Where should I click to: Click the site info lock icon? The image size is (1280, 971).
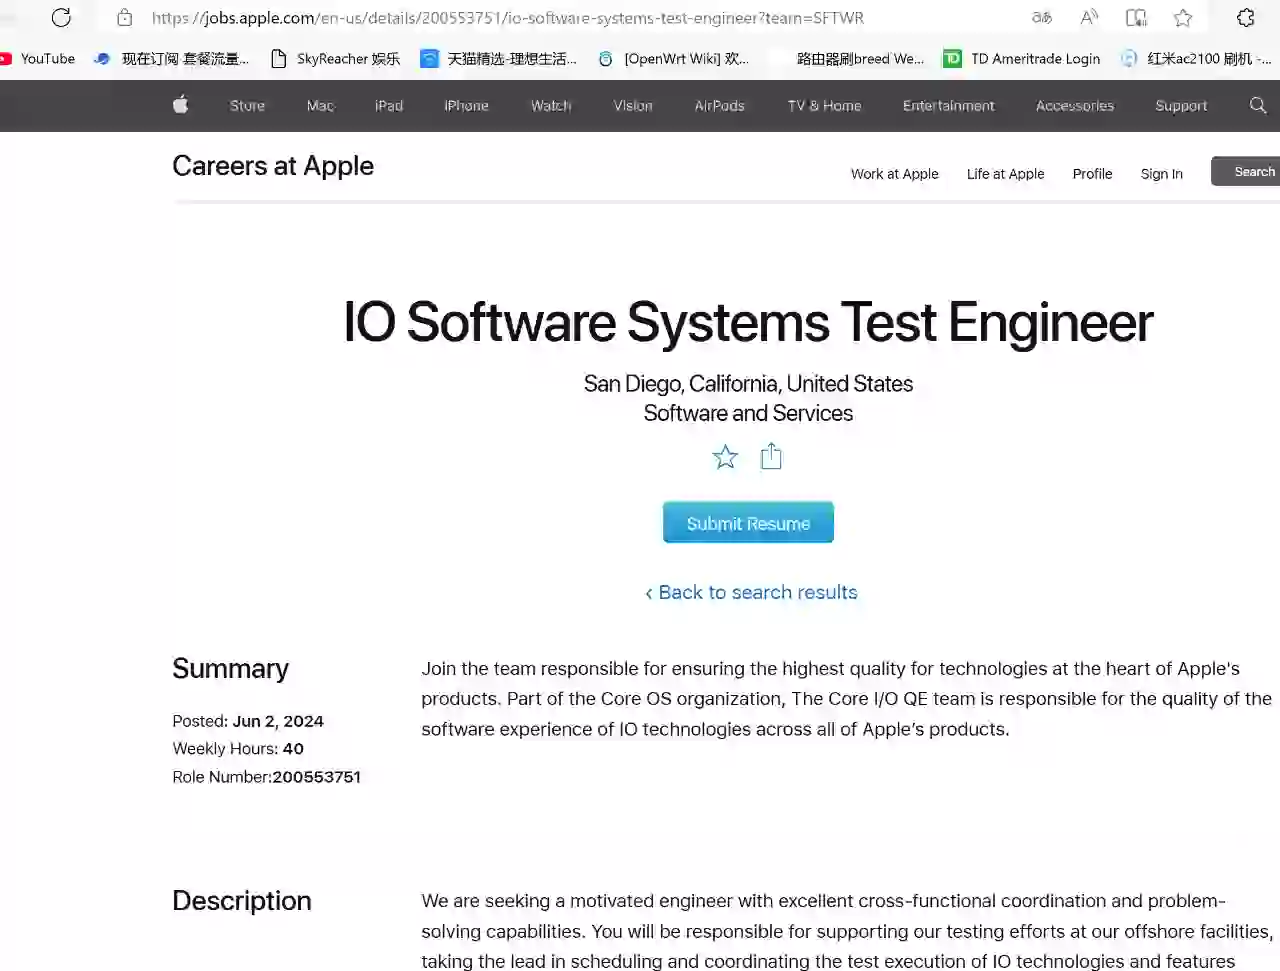[x=125, y=17]
